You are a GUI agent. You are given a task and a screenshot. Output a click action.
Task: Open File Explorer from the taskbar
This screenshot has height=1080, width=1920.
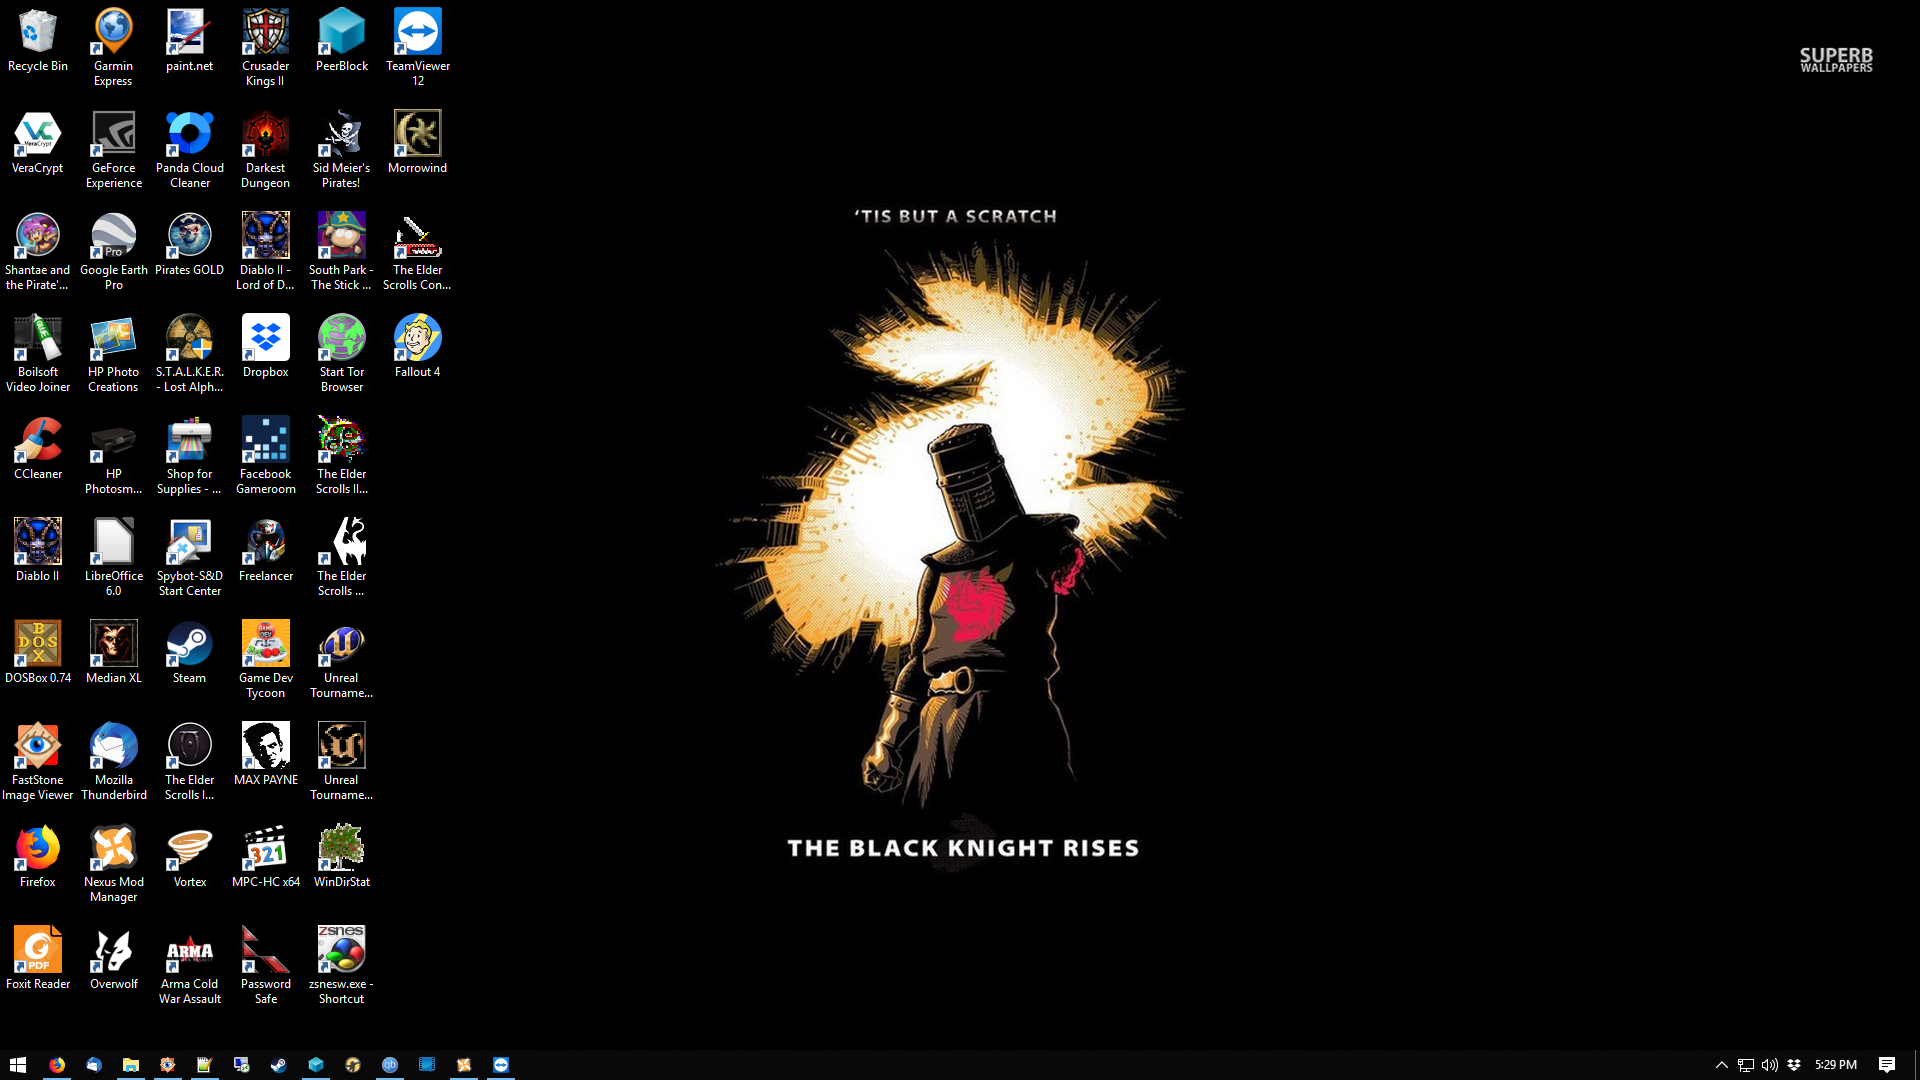point(131,1065)
